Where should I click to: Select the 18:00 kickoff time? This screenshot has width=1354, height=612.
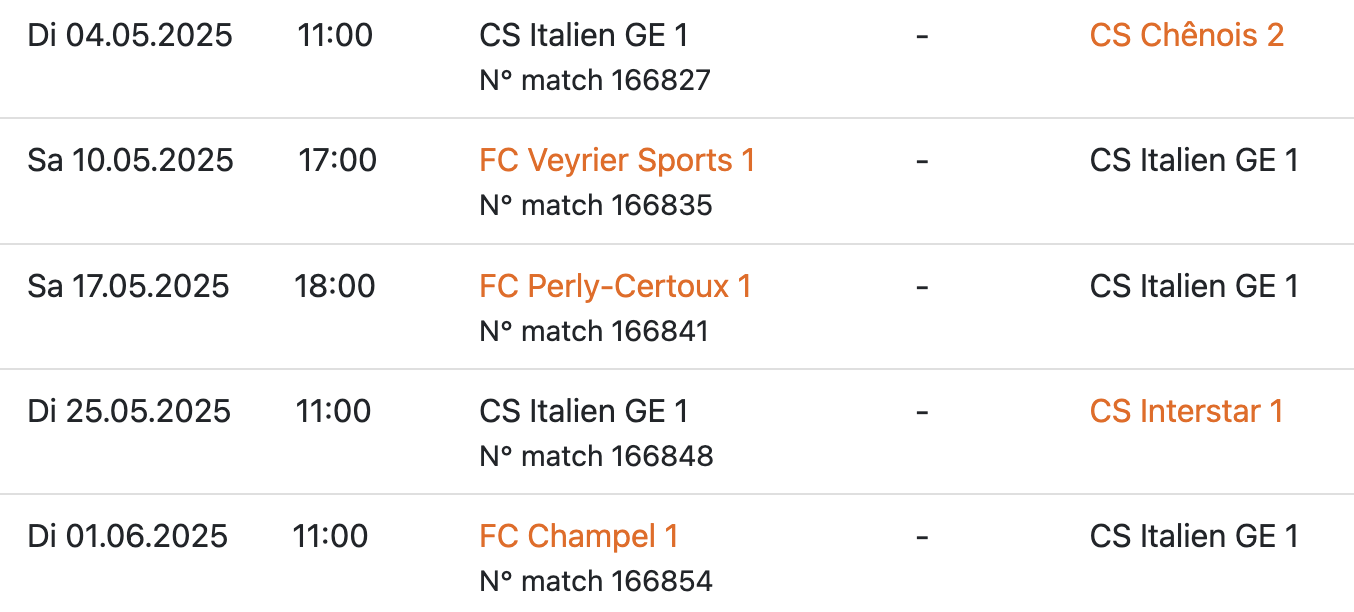335,287
